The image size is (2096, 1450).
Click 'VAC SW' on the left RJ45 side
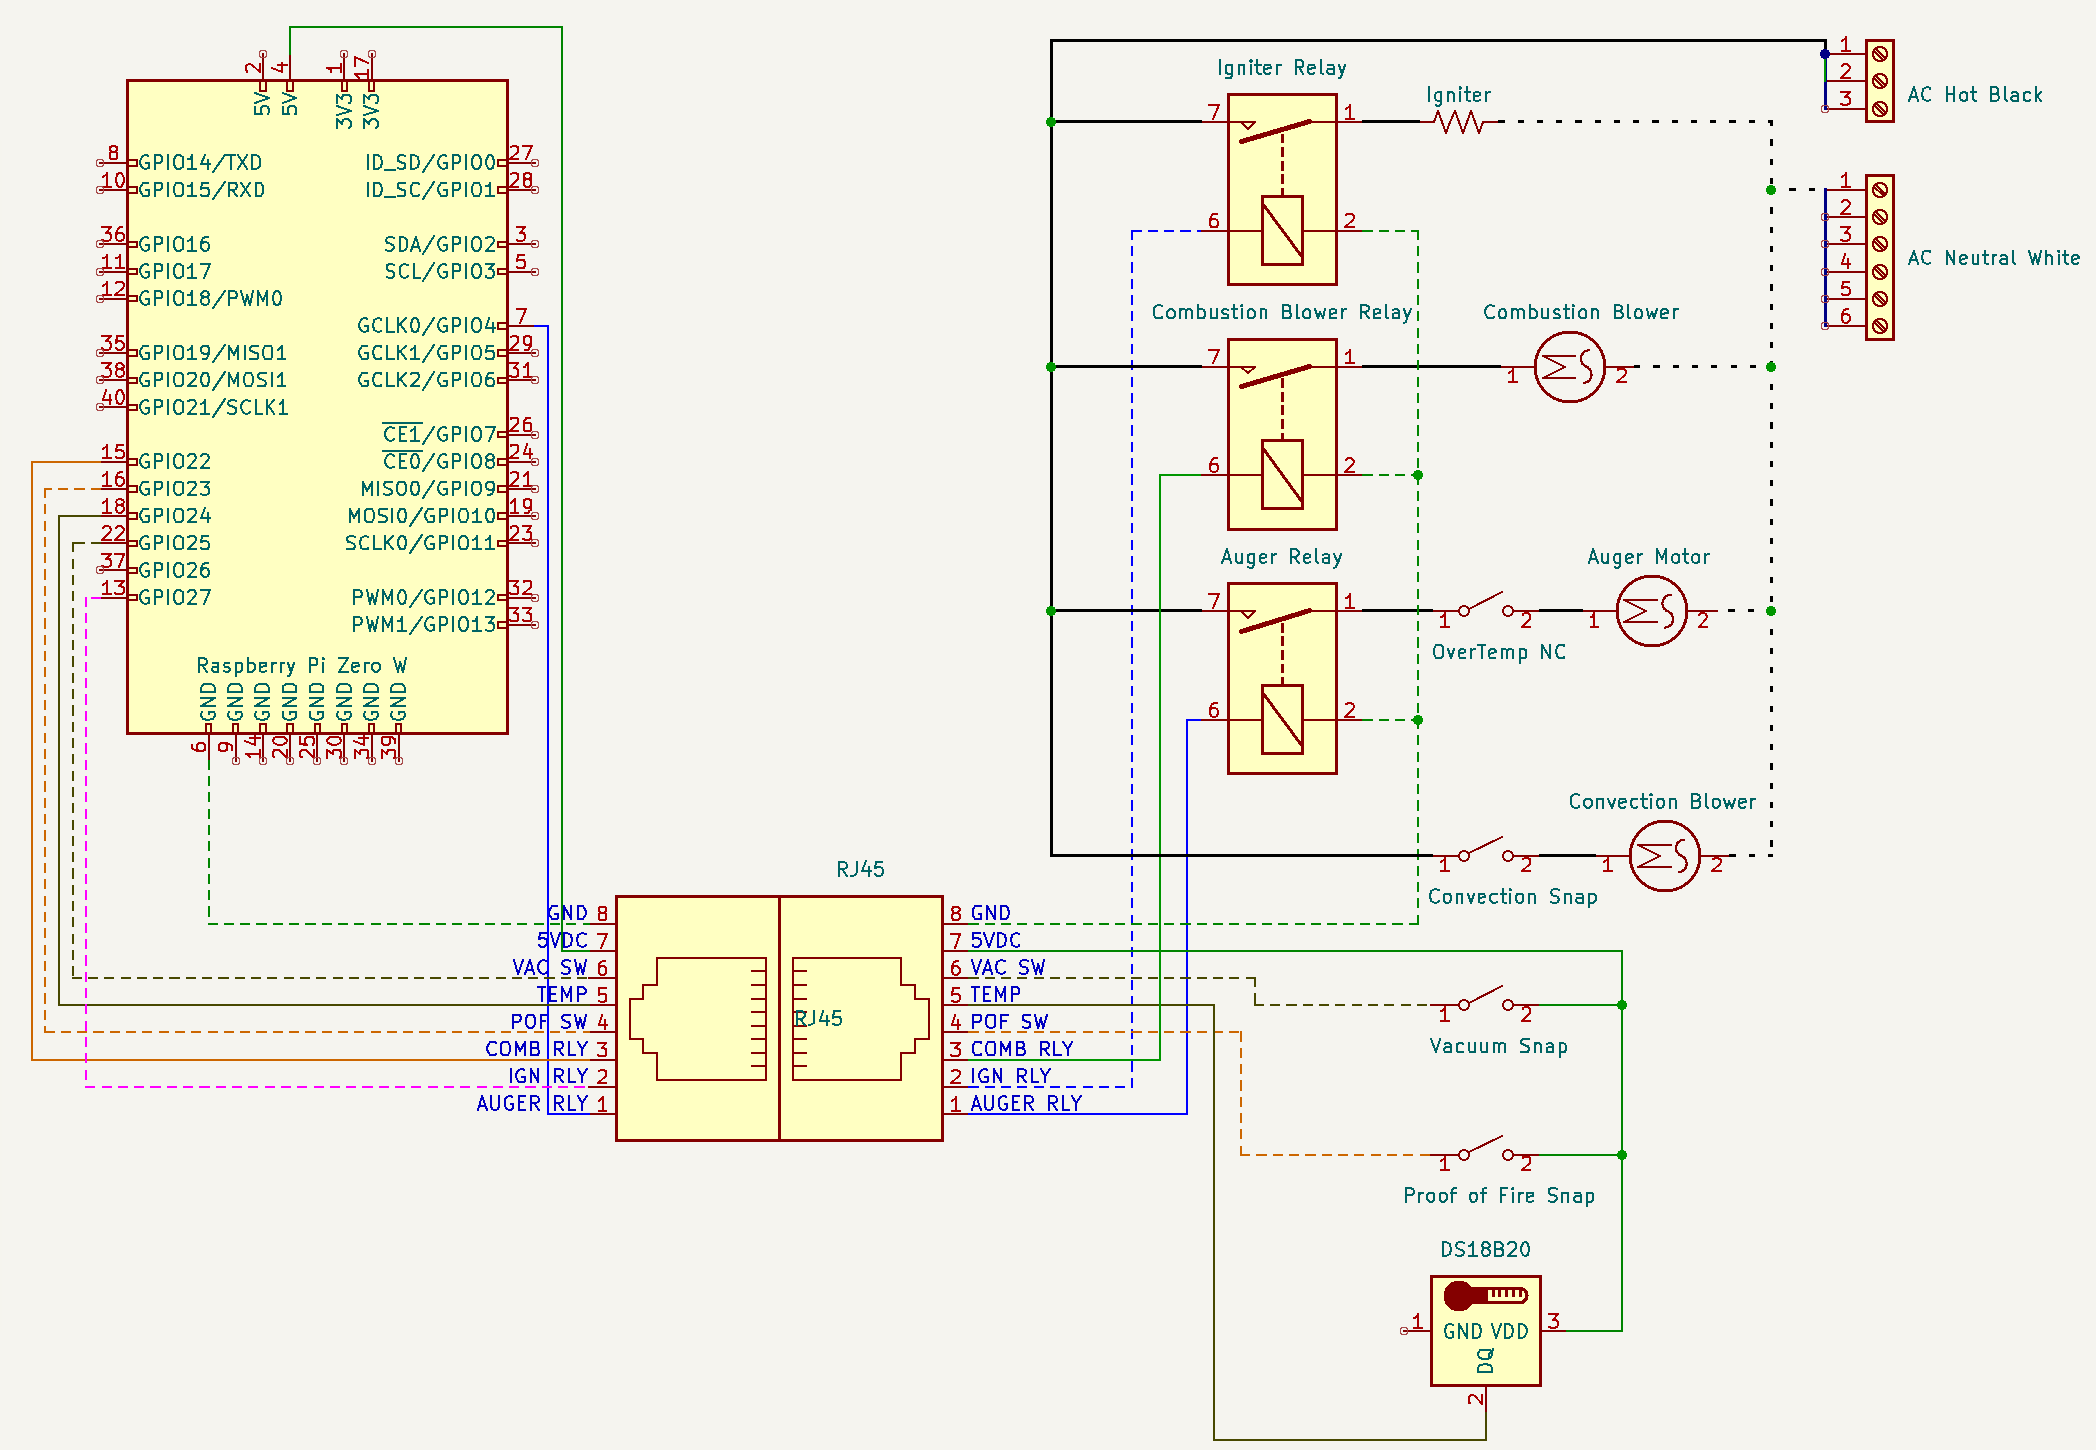coord(550,968)
